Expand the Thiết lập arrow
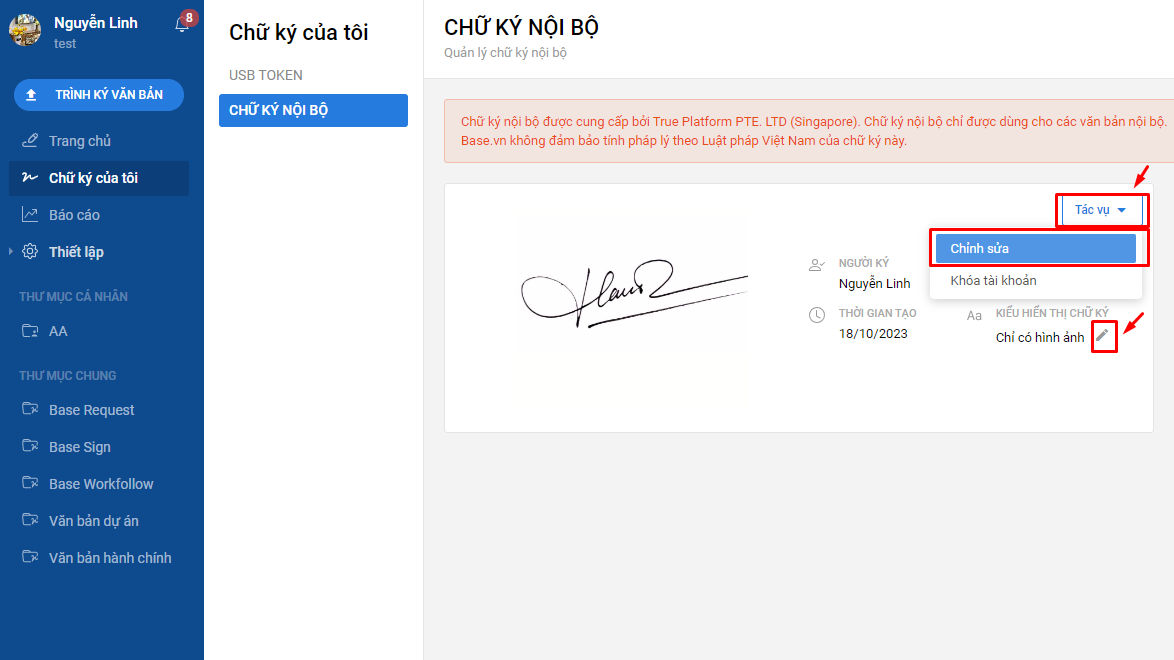 pyautogui.click(x=10, y=252)
